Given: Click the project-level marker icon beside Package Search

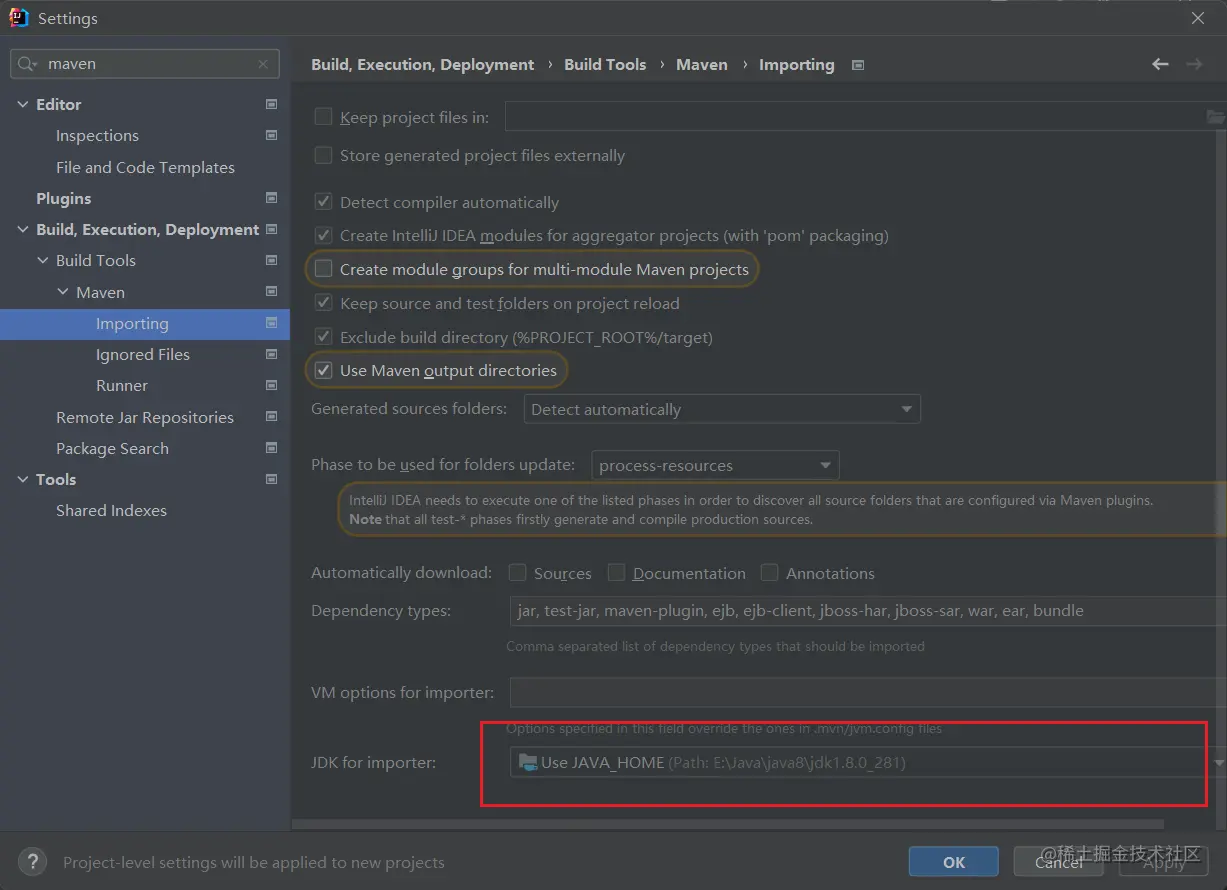Looking at the screenshot, I should pos(271,448).
